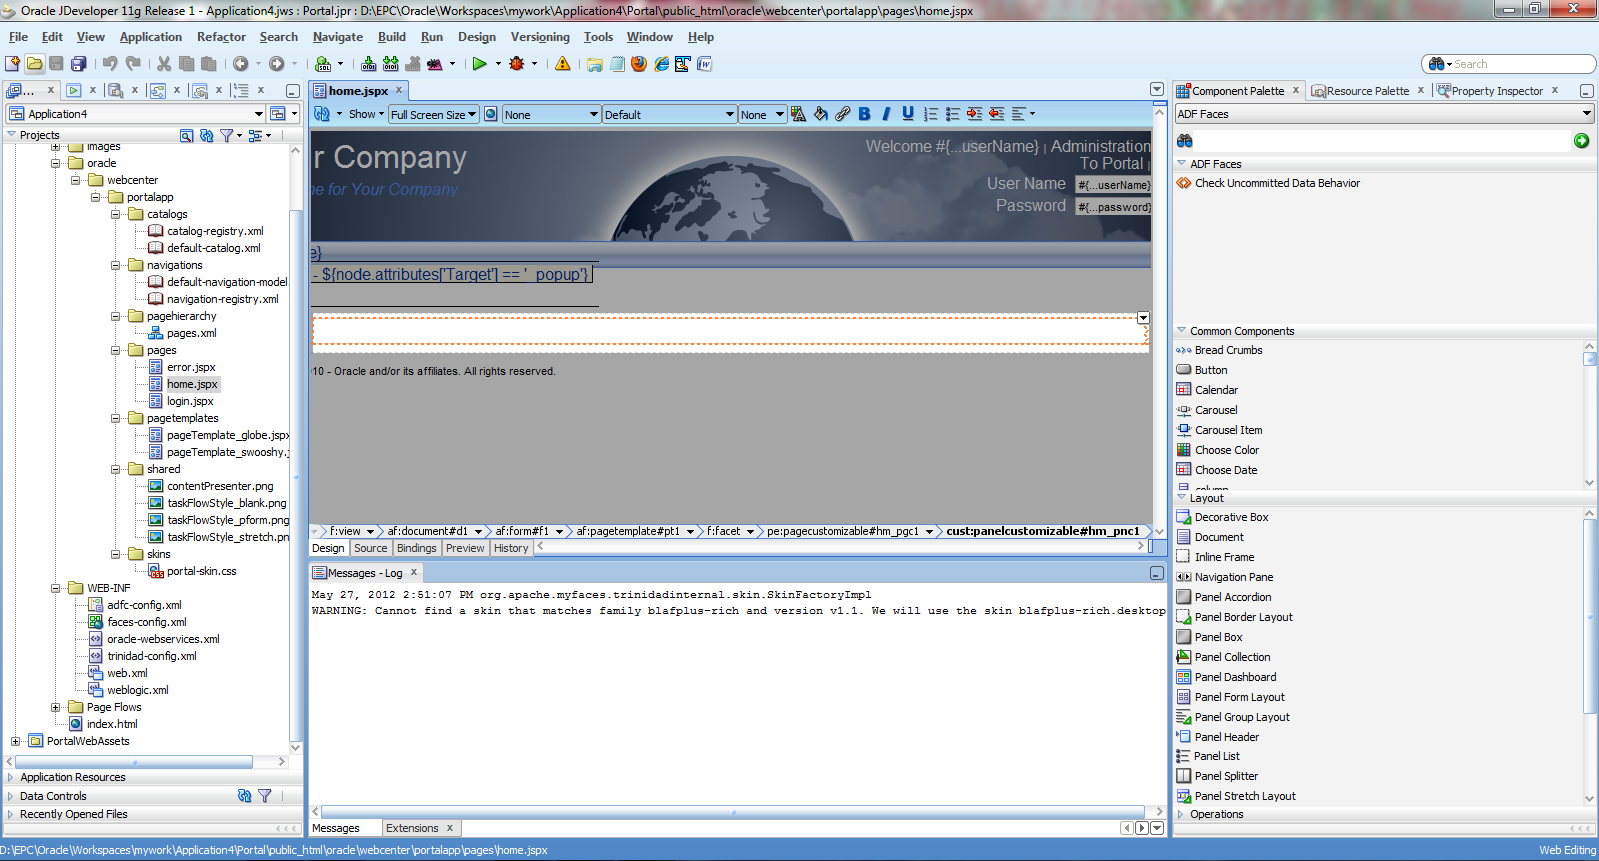The image size is (1599, 861).
Task: Toggle Italic formatting
Action: click(x=886, y=114)
